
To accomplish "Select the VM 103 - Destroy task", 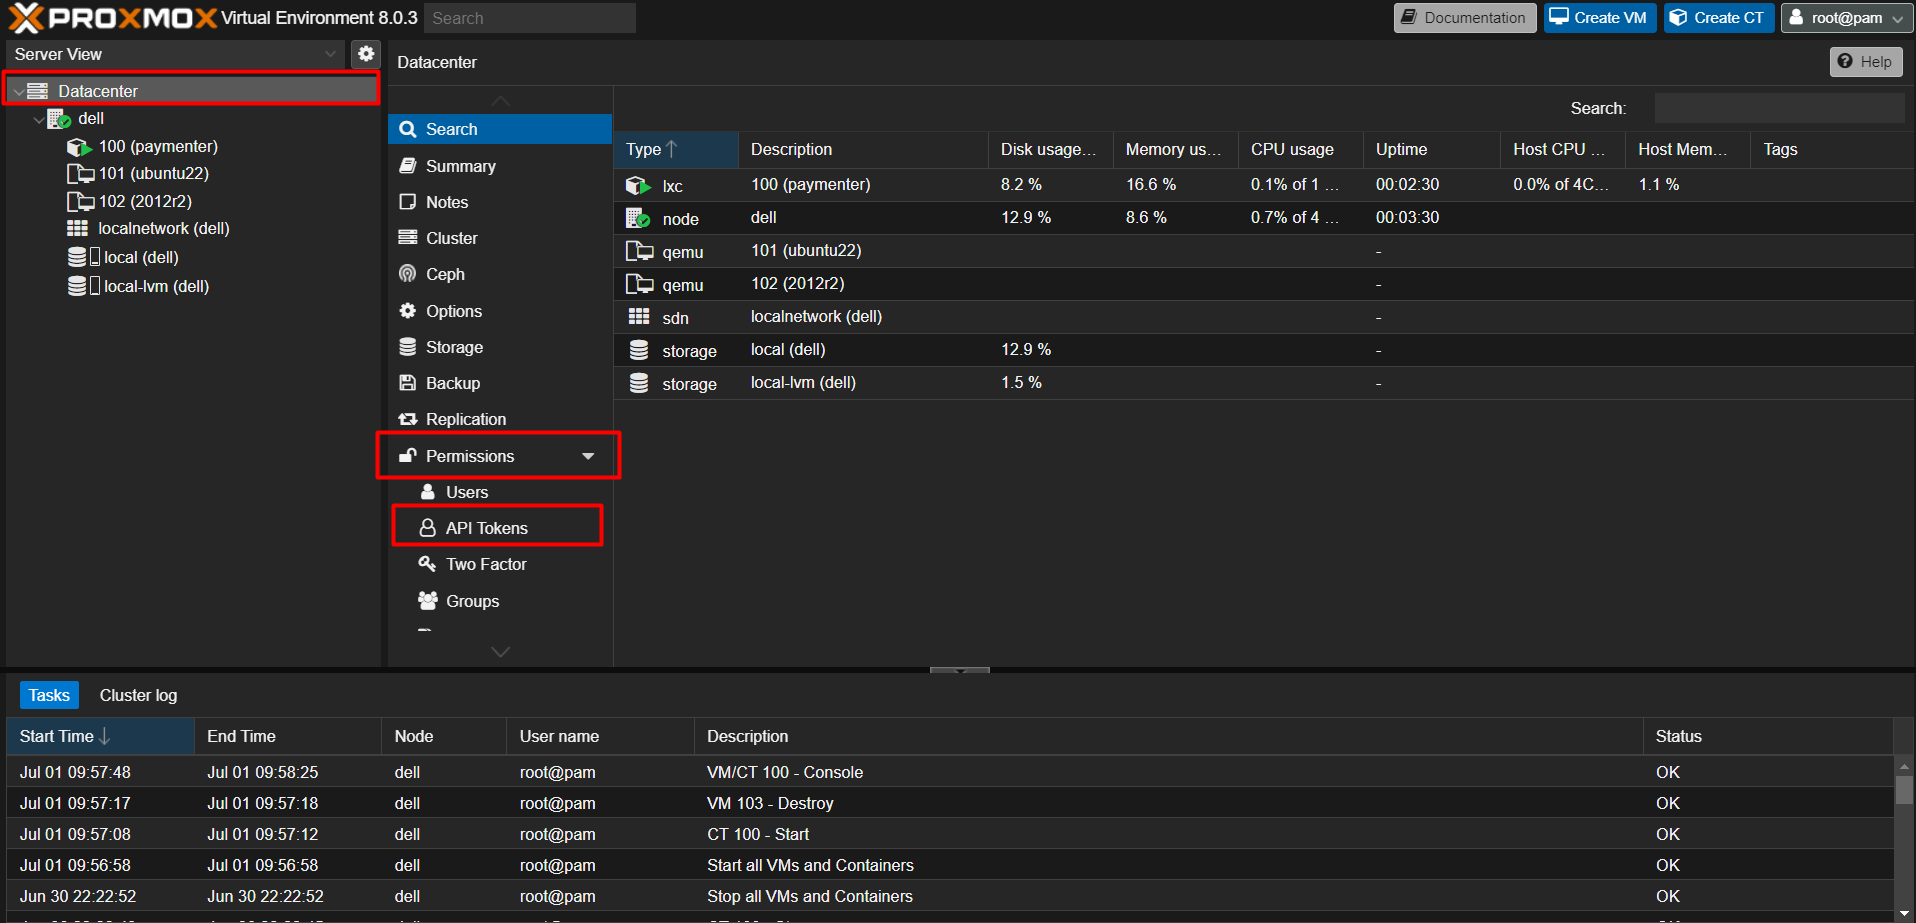I will [x=950, y=803].
